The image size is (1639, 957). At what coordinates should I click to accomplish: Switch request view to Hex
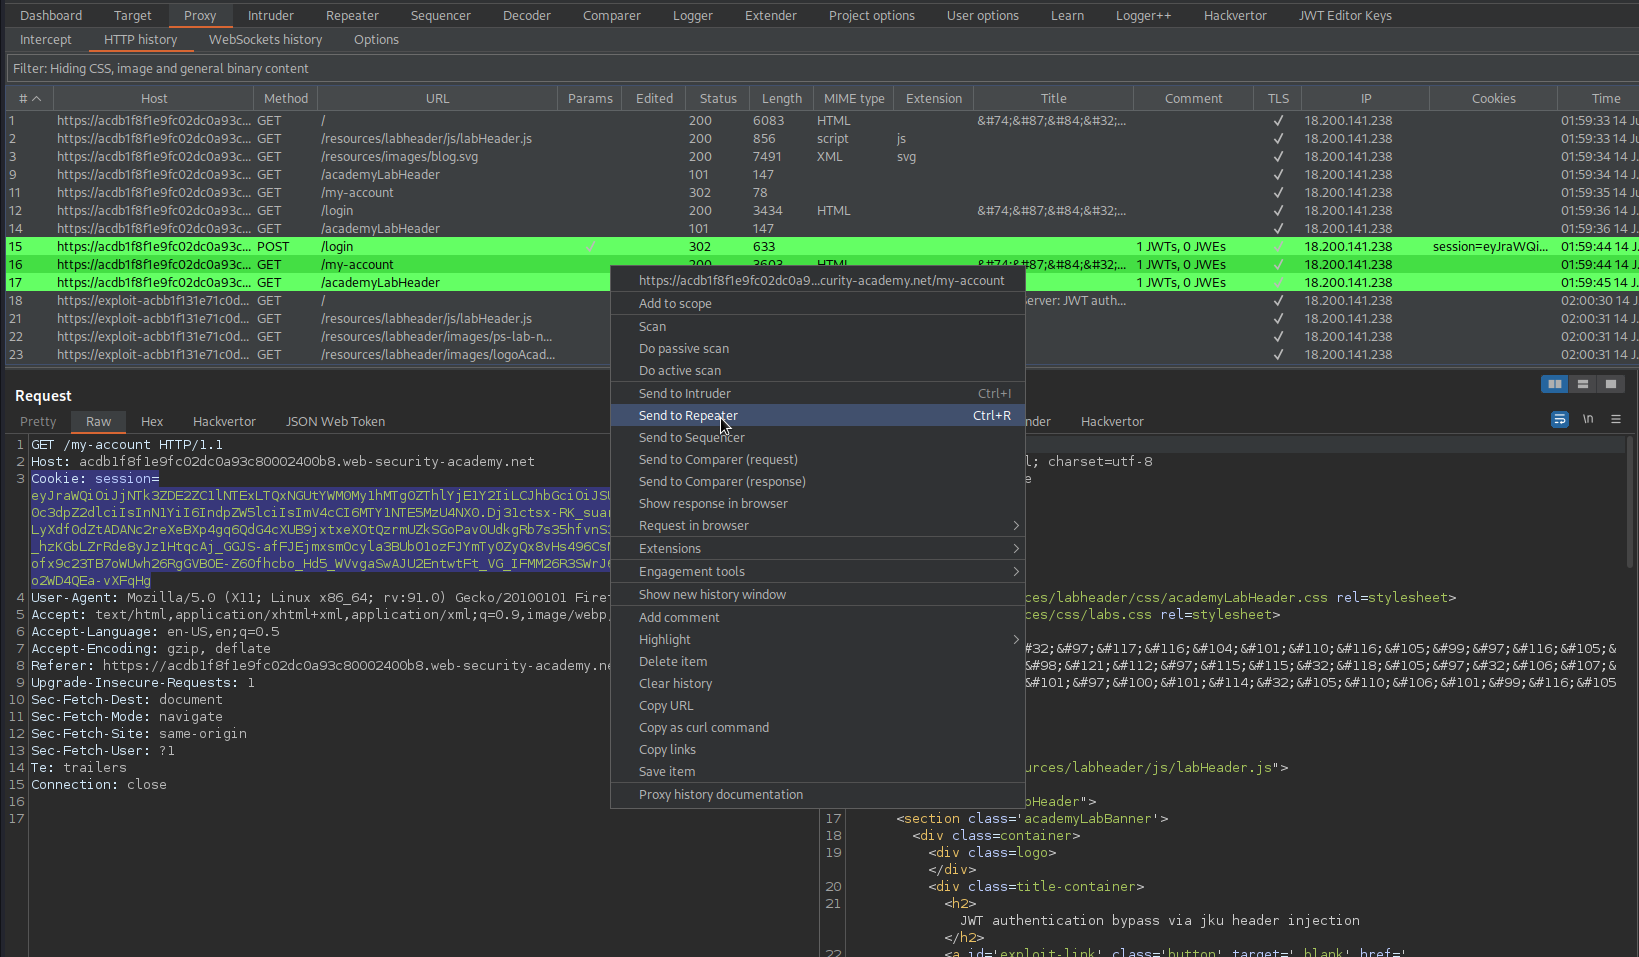[152, 421]
